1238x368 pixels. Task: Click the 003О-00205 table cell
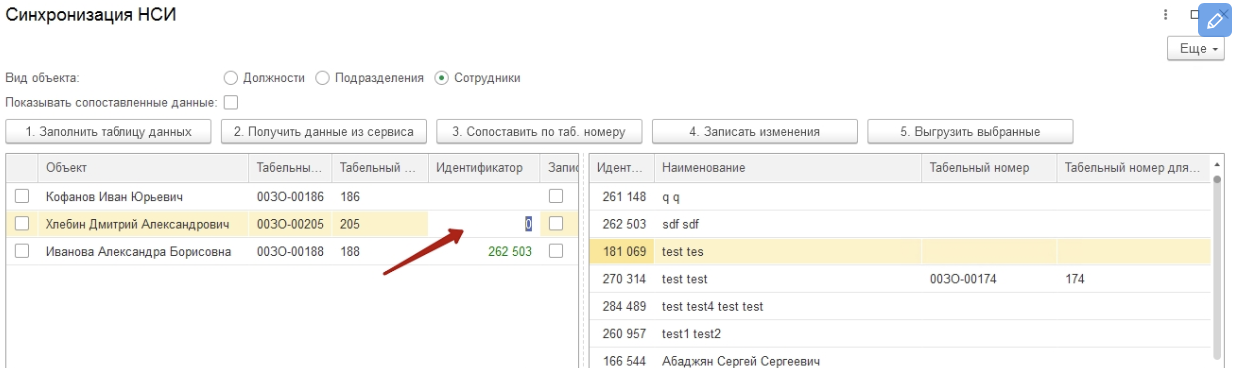tap(290, 224)
